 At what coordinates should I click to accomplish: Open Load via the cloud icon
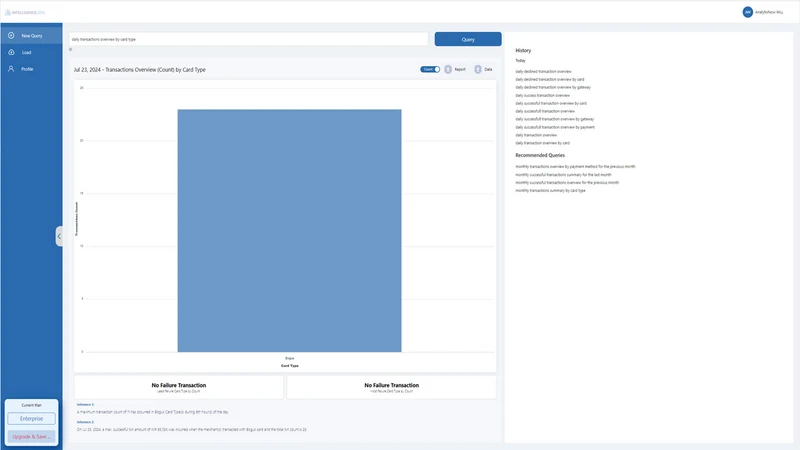[x=11, y=52]
